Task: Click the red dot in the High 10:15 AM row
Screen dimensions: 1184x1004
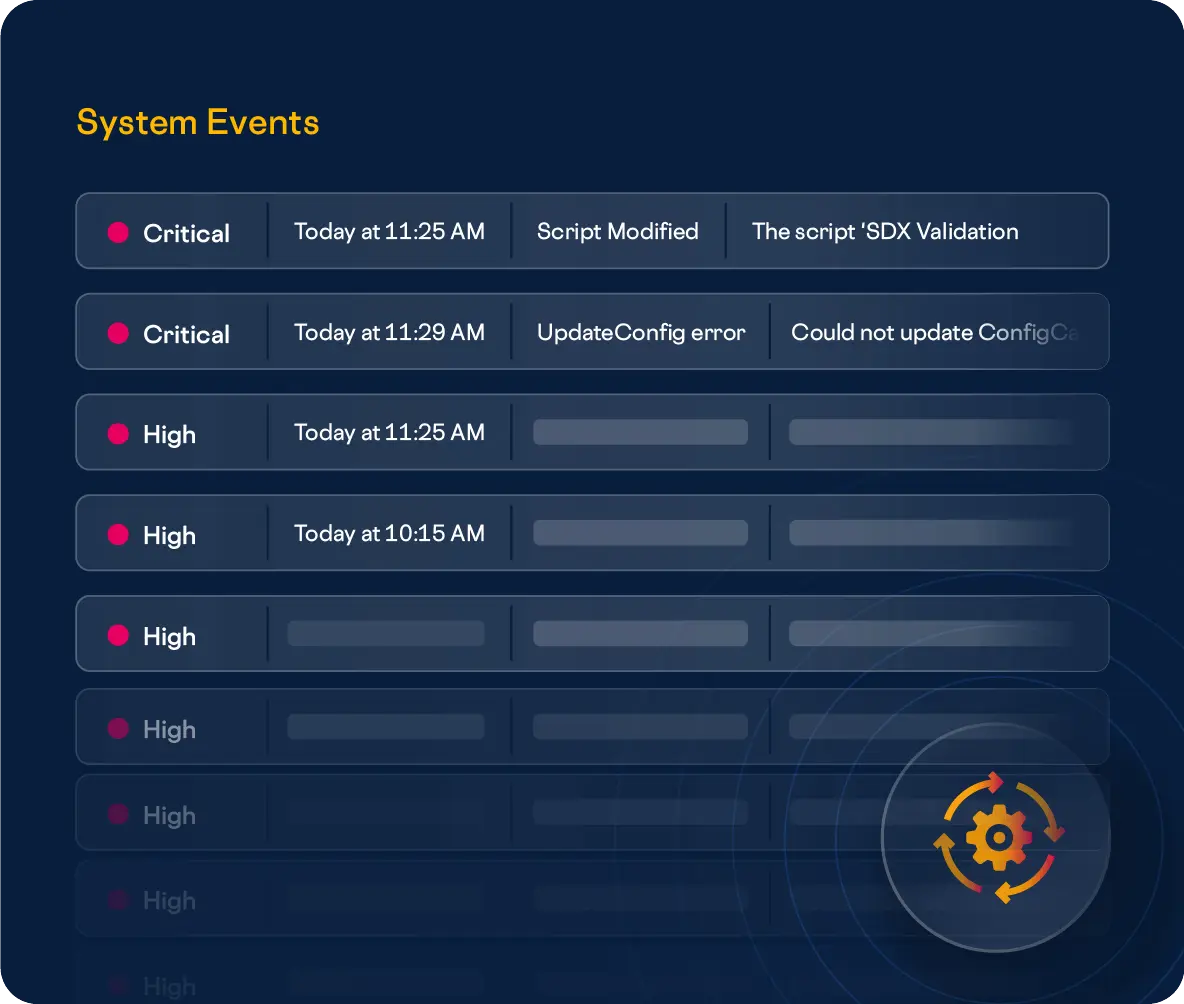Action: click(x=118, y=534)
